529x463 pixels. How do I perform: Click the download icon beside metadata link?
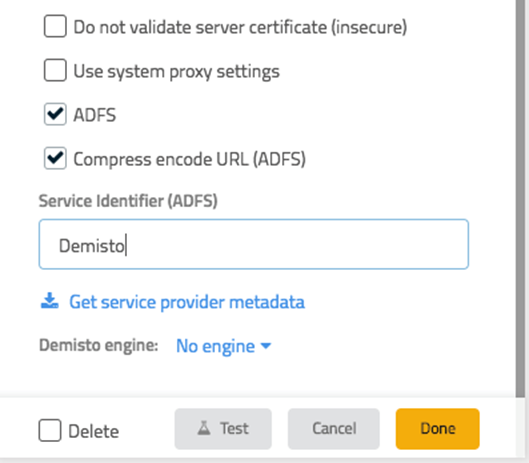point(50,301)
